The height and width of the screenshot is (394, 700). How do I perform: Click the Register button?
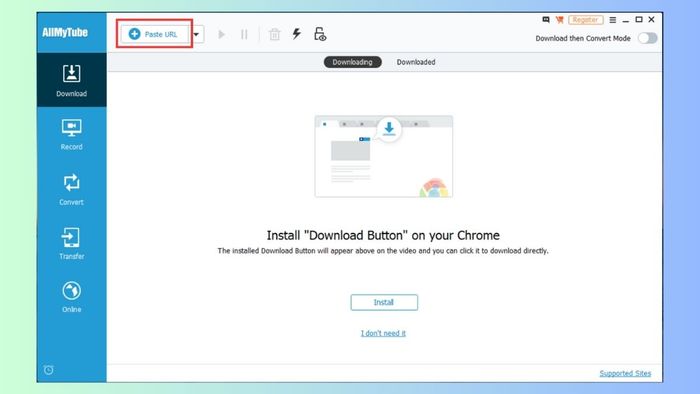point(585,20)
